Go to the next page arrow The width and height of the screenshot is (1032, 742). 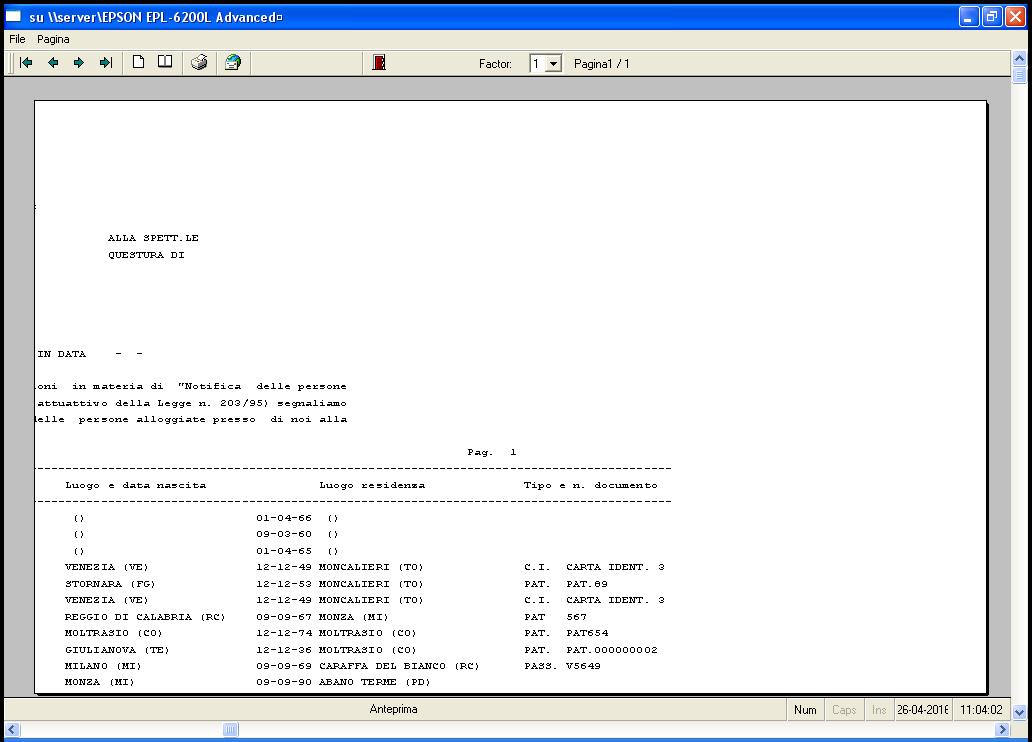tap(79, 63)
